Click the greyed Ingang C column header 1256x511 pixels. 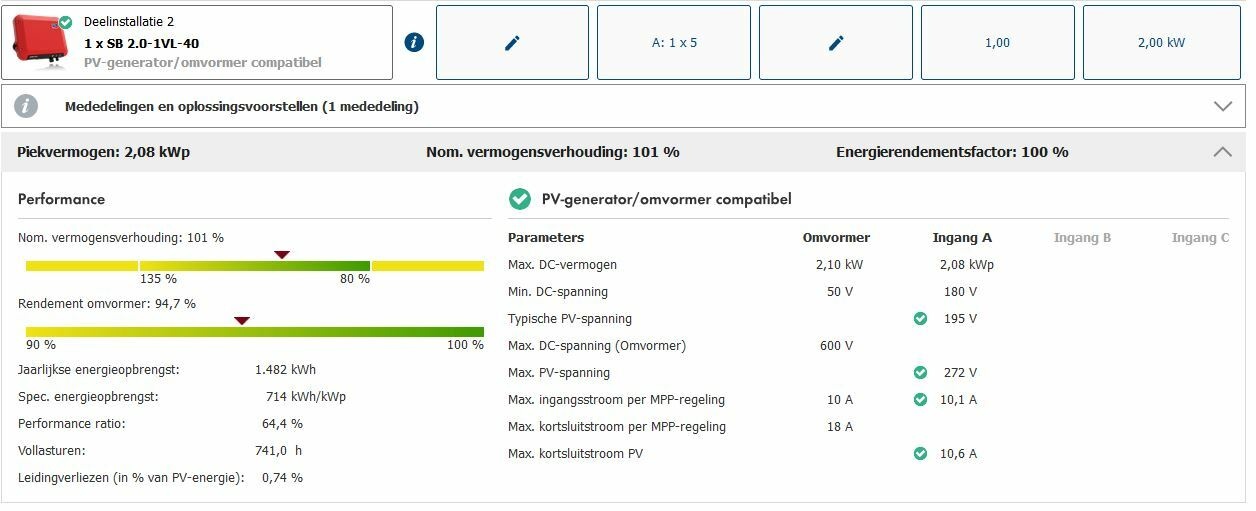click(1200, 238)
